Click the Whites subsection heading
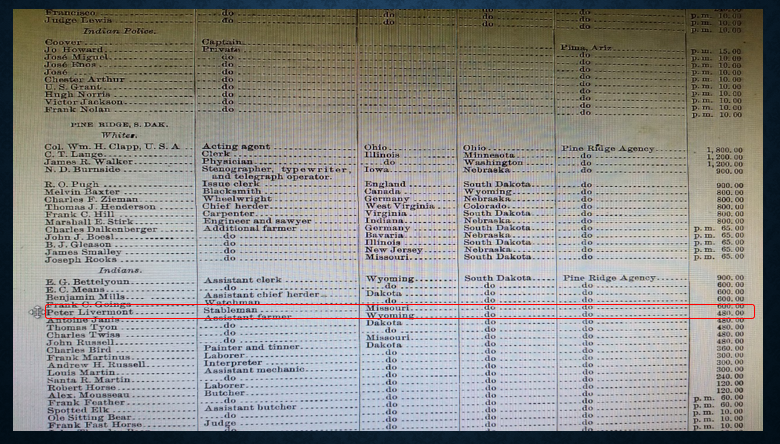780x444 pixels. coord(119,135)
